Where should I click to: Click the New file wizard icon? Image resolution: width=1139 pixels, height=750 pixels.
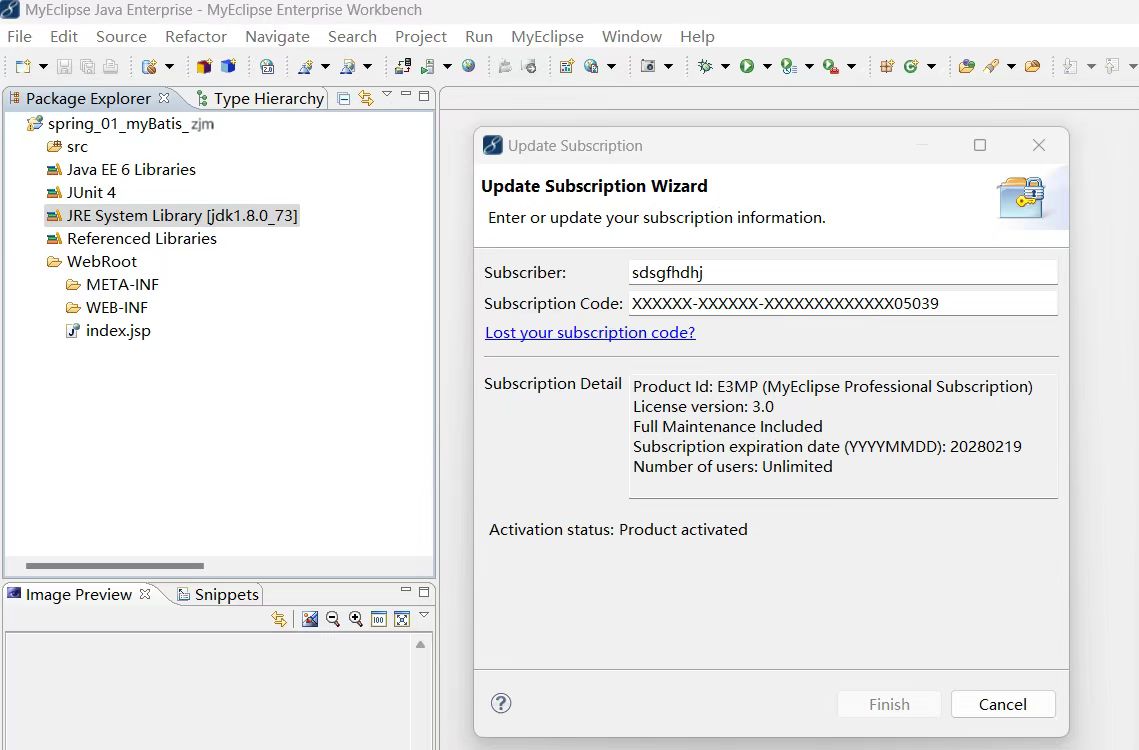23,67
